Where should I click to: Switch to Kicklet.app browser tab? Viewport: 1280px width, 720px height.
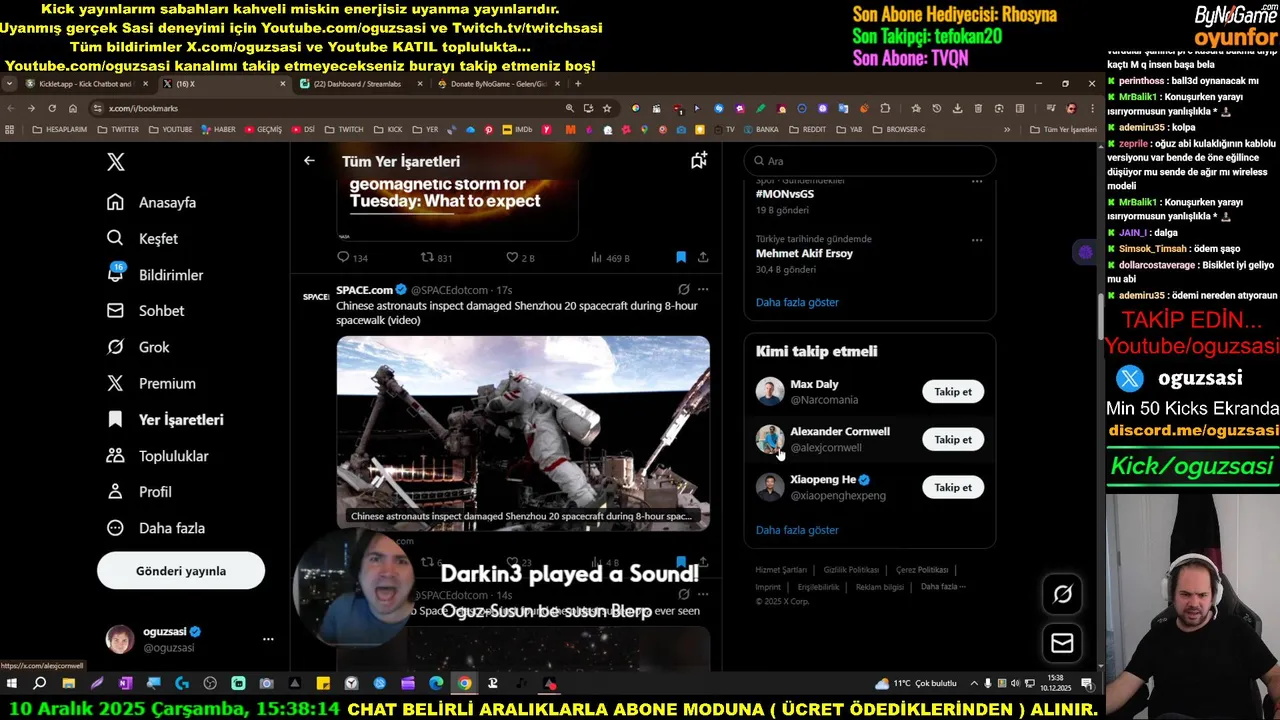pos(85,84)
